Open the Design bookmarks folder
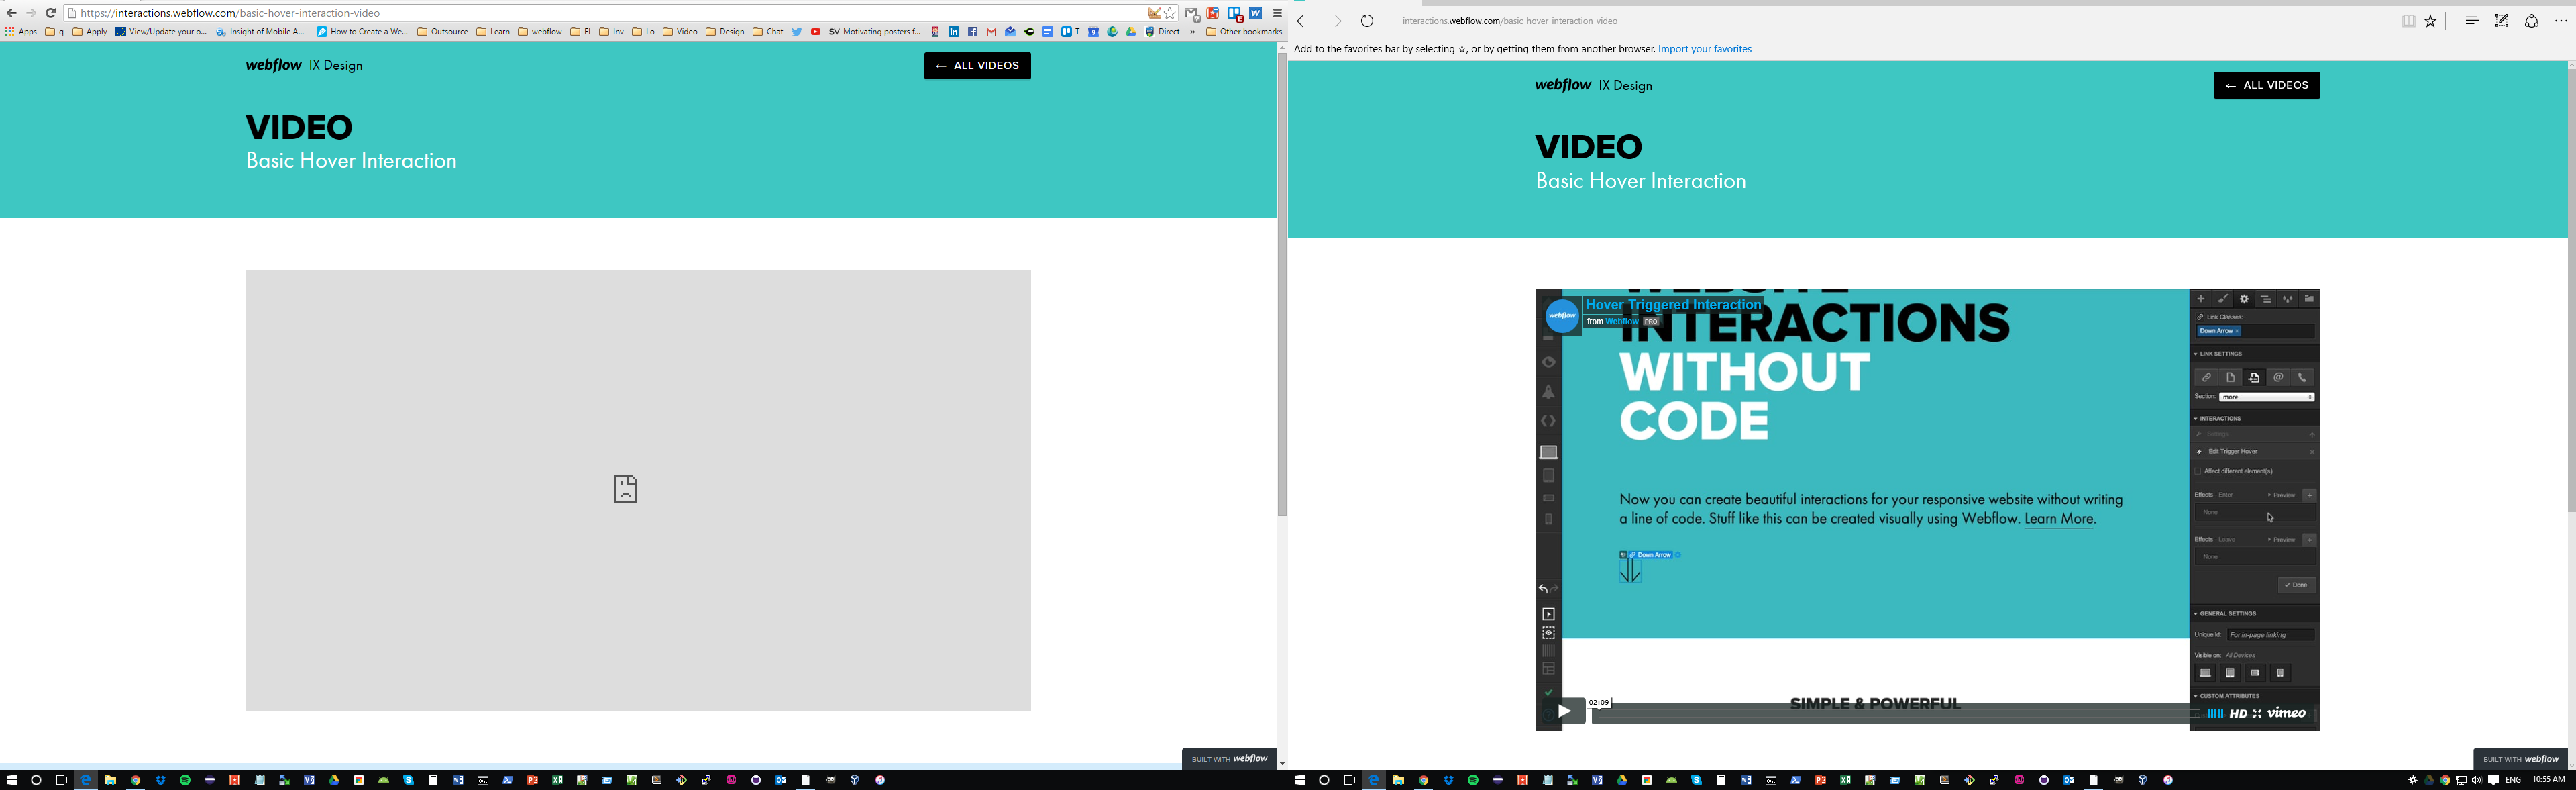This screenshot has height=790, width=2576. pyautogui.click(x=725, y=32)
